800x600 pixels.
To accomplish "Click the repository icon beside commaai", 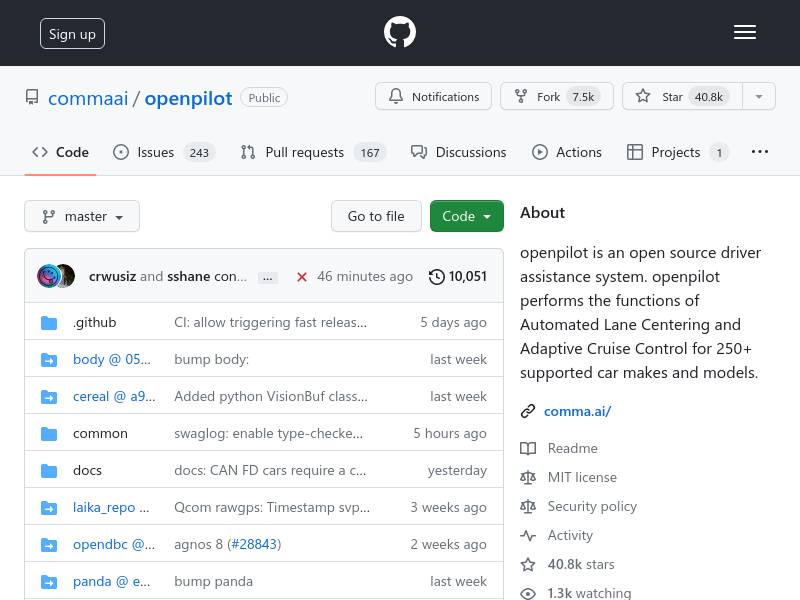I will point(32,97).
